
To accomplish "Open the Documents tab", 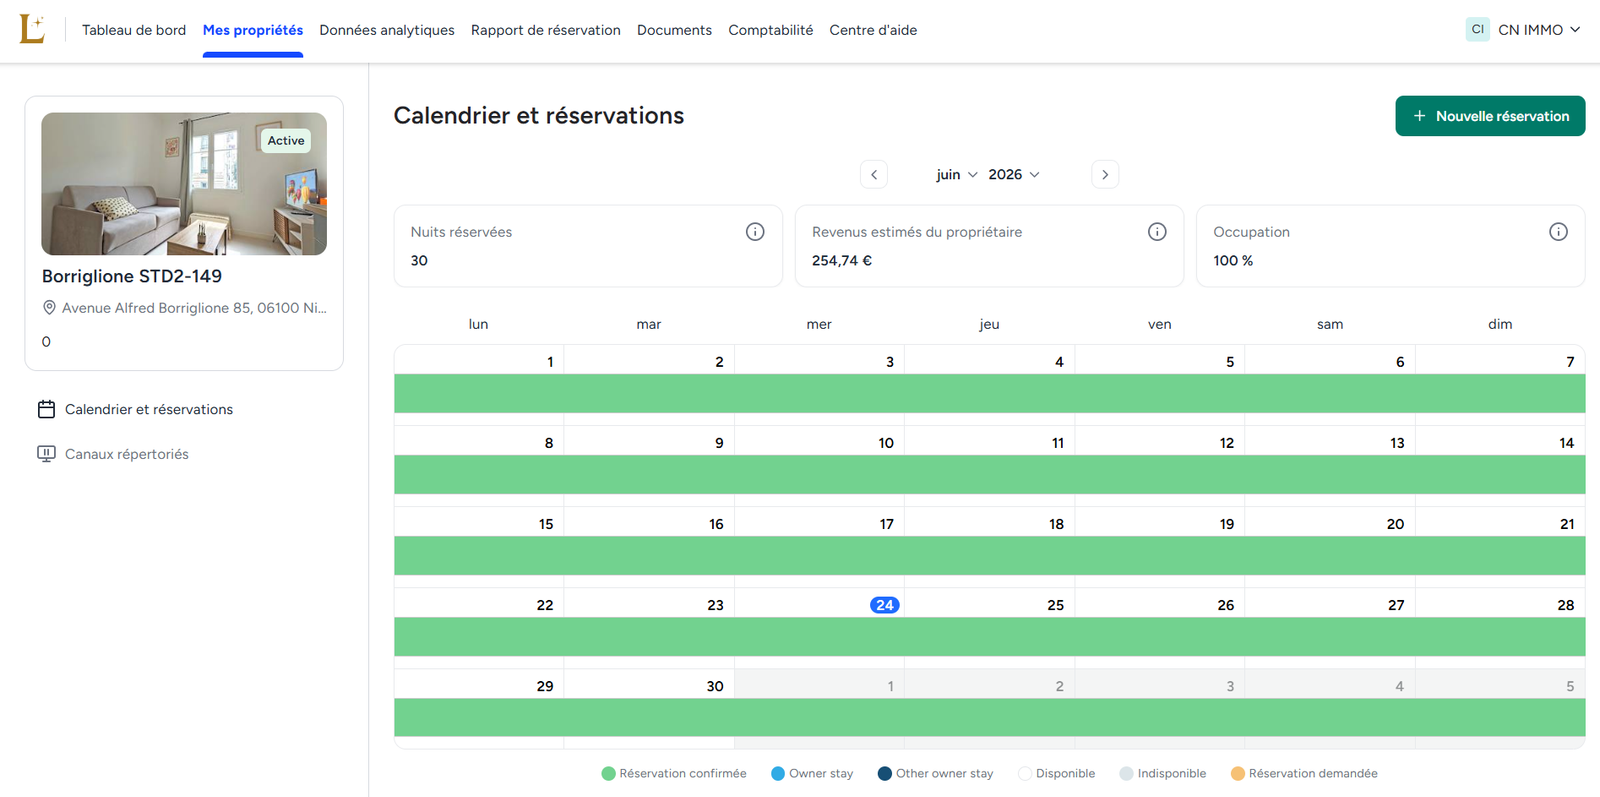I will [x=674, y=30].
